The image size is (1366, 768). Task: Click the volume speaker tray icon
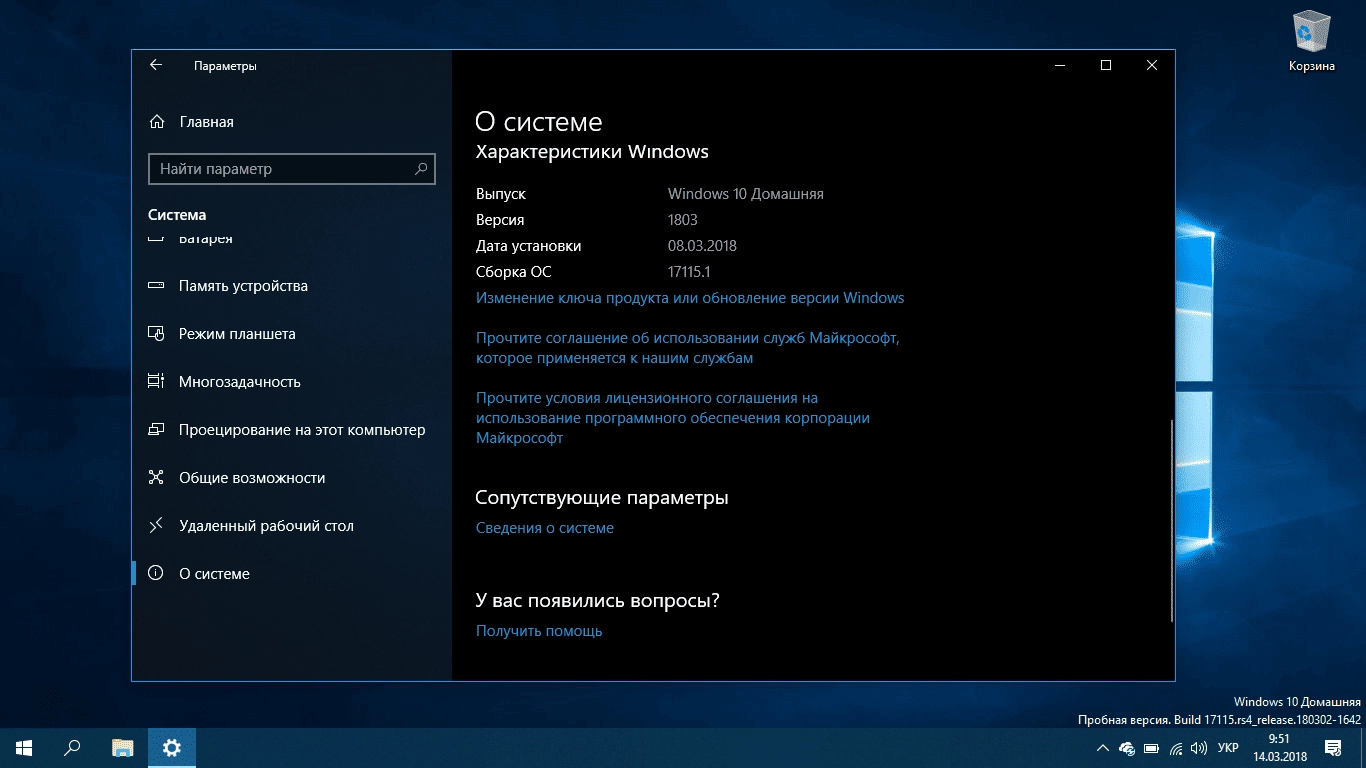[x=1200, y=748]
